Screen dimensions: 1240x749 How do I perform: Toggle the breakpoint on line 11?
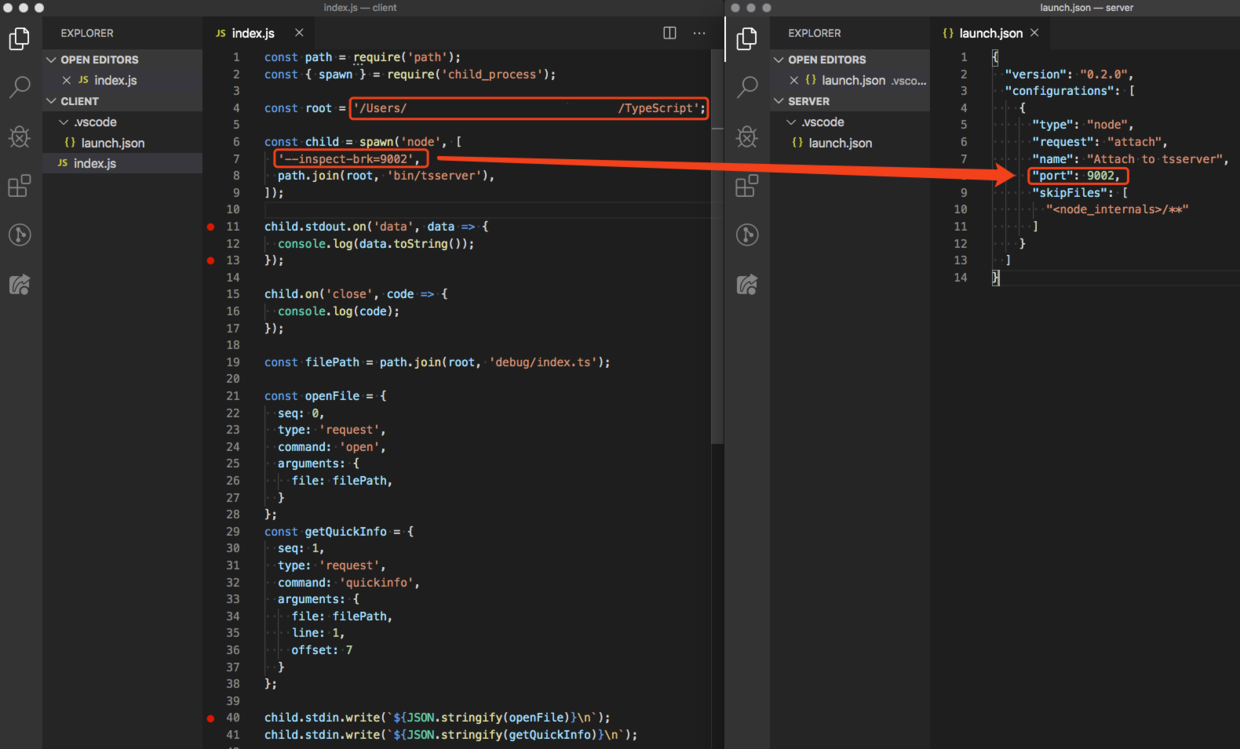coord(210,226)
